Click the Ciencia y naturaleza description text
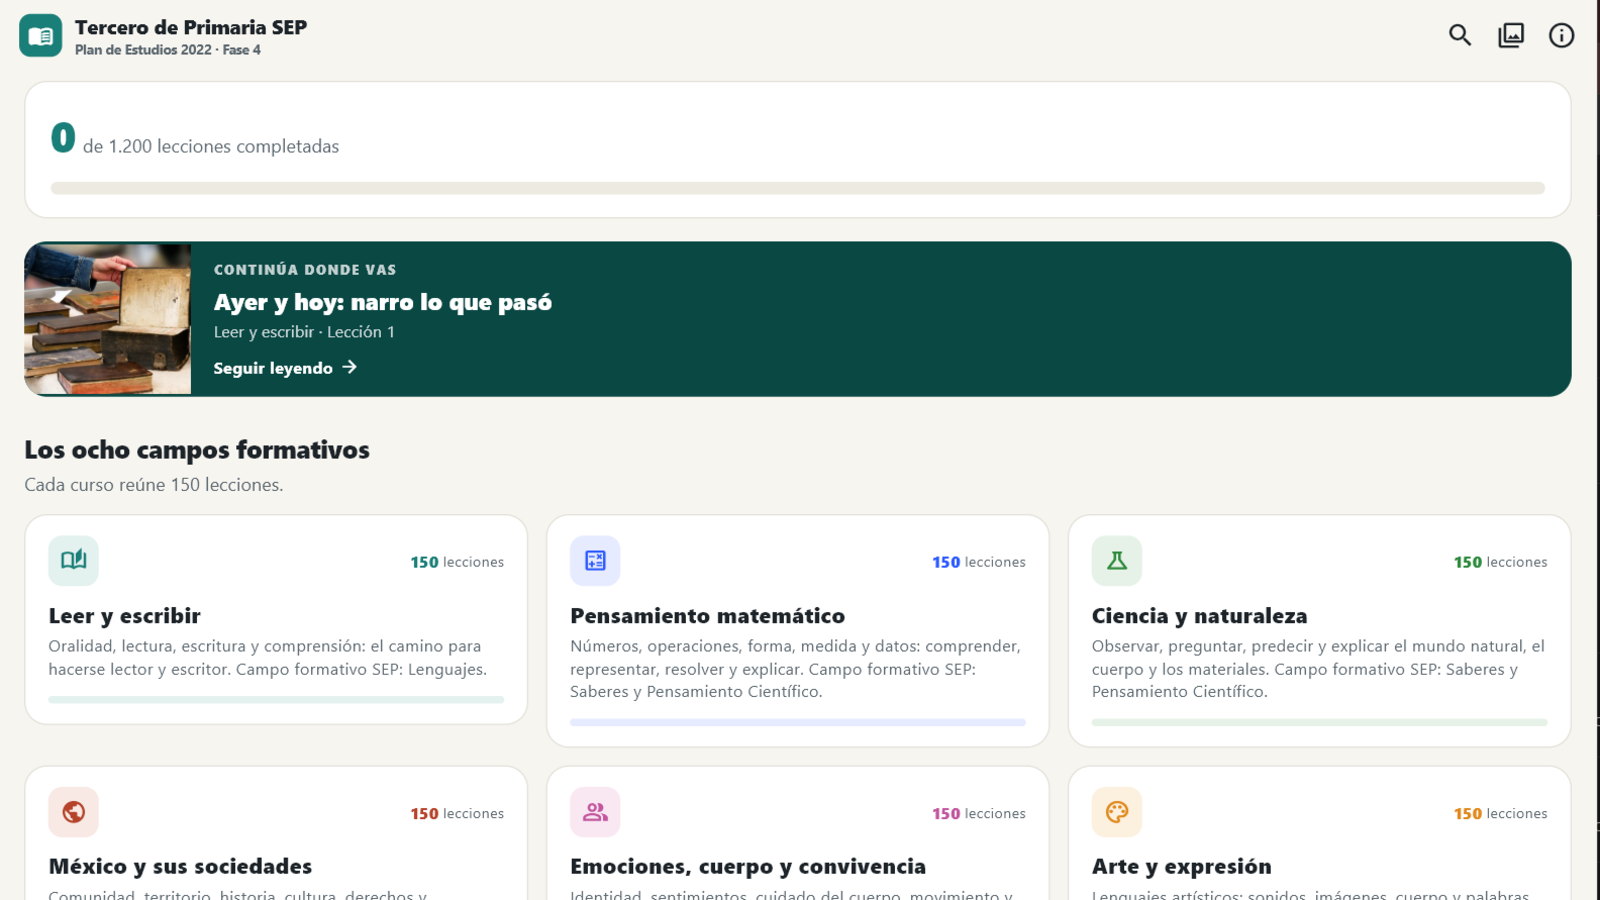1600x900 pixels. point(1318,669)
